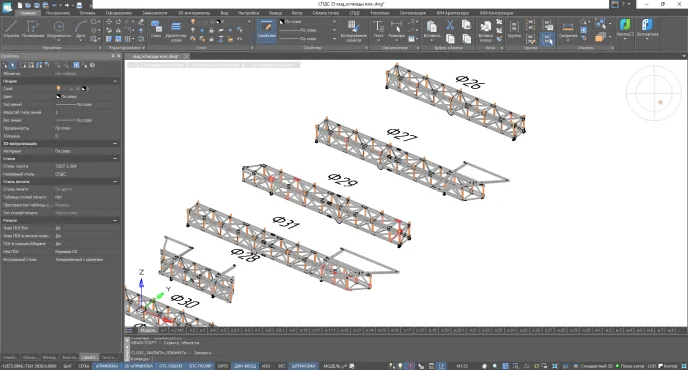Open the 3D-инструменты ribbon tab

pyautogui.click(x=194, y=13)
